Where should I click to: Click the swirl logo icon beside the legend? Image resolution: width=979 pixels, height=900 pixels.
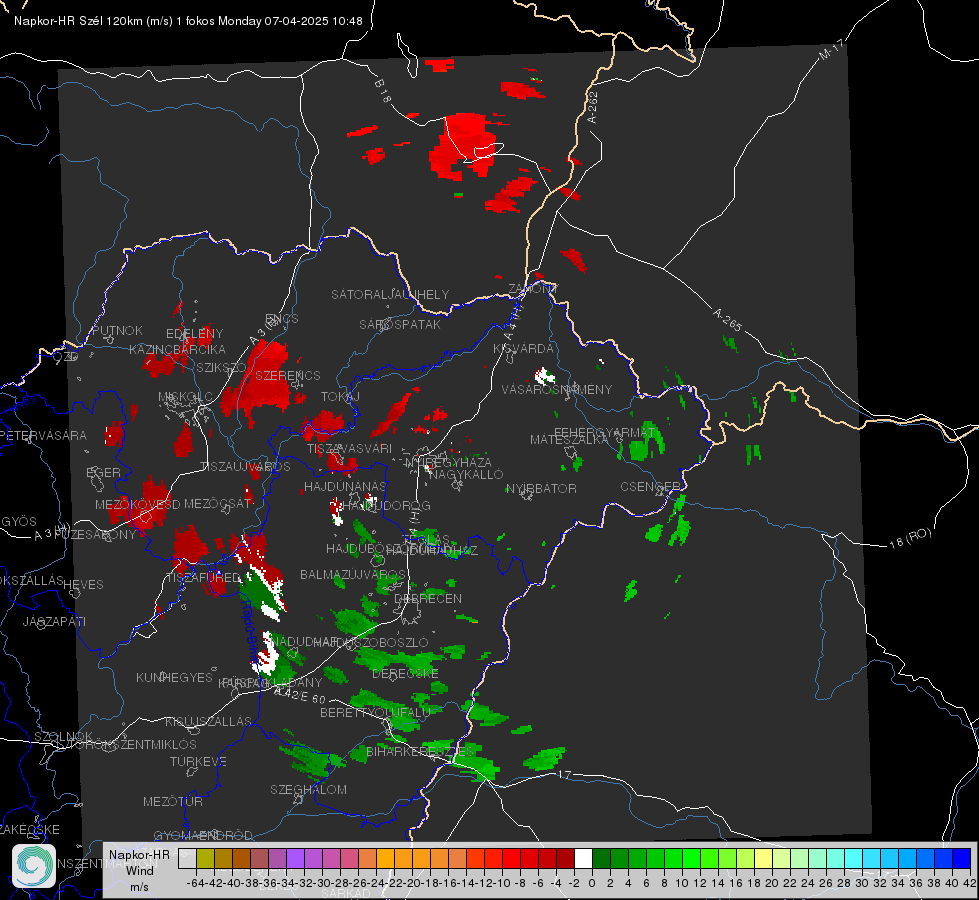(34, 865)
